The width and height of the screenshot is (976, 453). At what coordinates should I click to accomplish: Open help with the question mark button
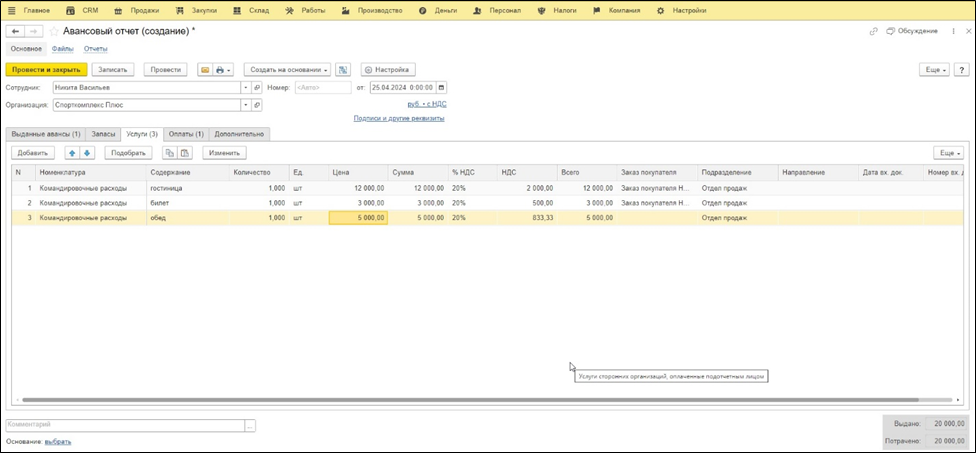point(961,70)
